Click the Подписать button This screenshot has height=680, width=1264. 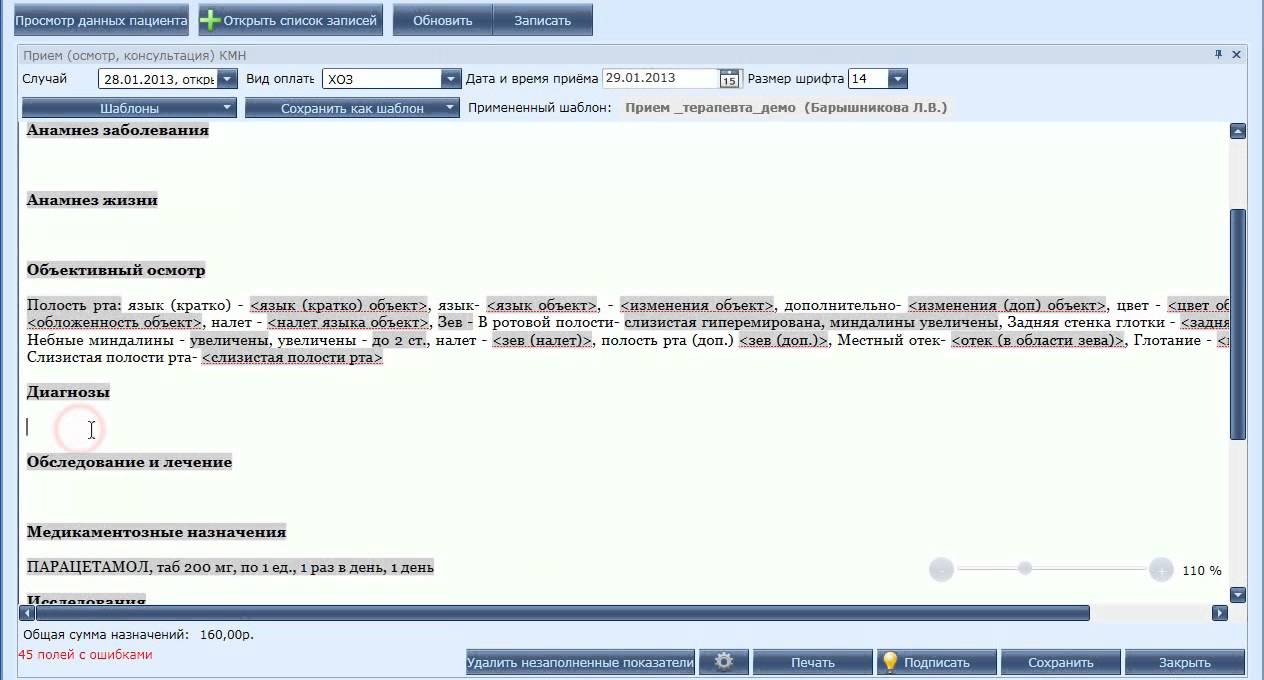coord(936,662)
